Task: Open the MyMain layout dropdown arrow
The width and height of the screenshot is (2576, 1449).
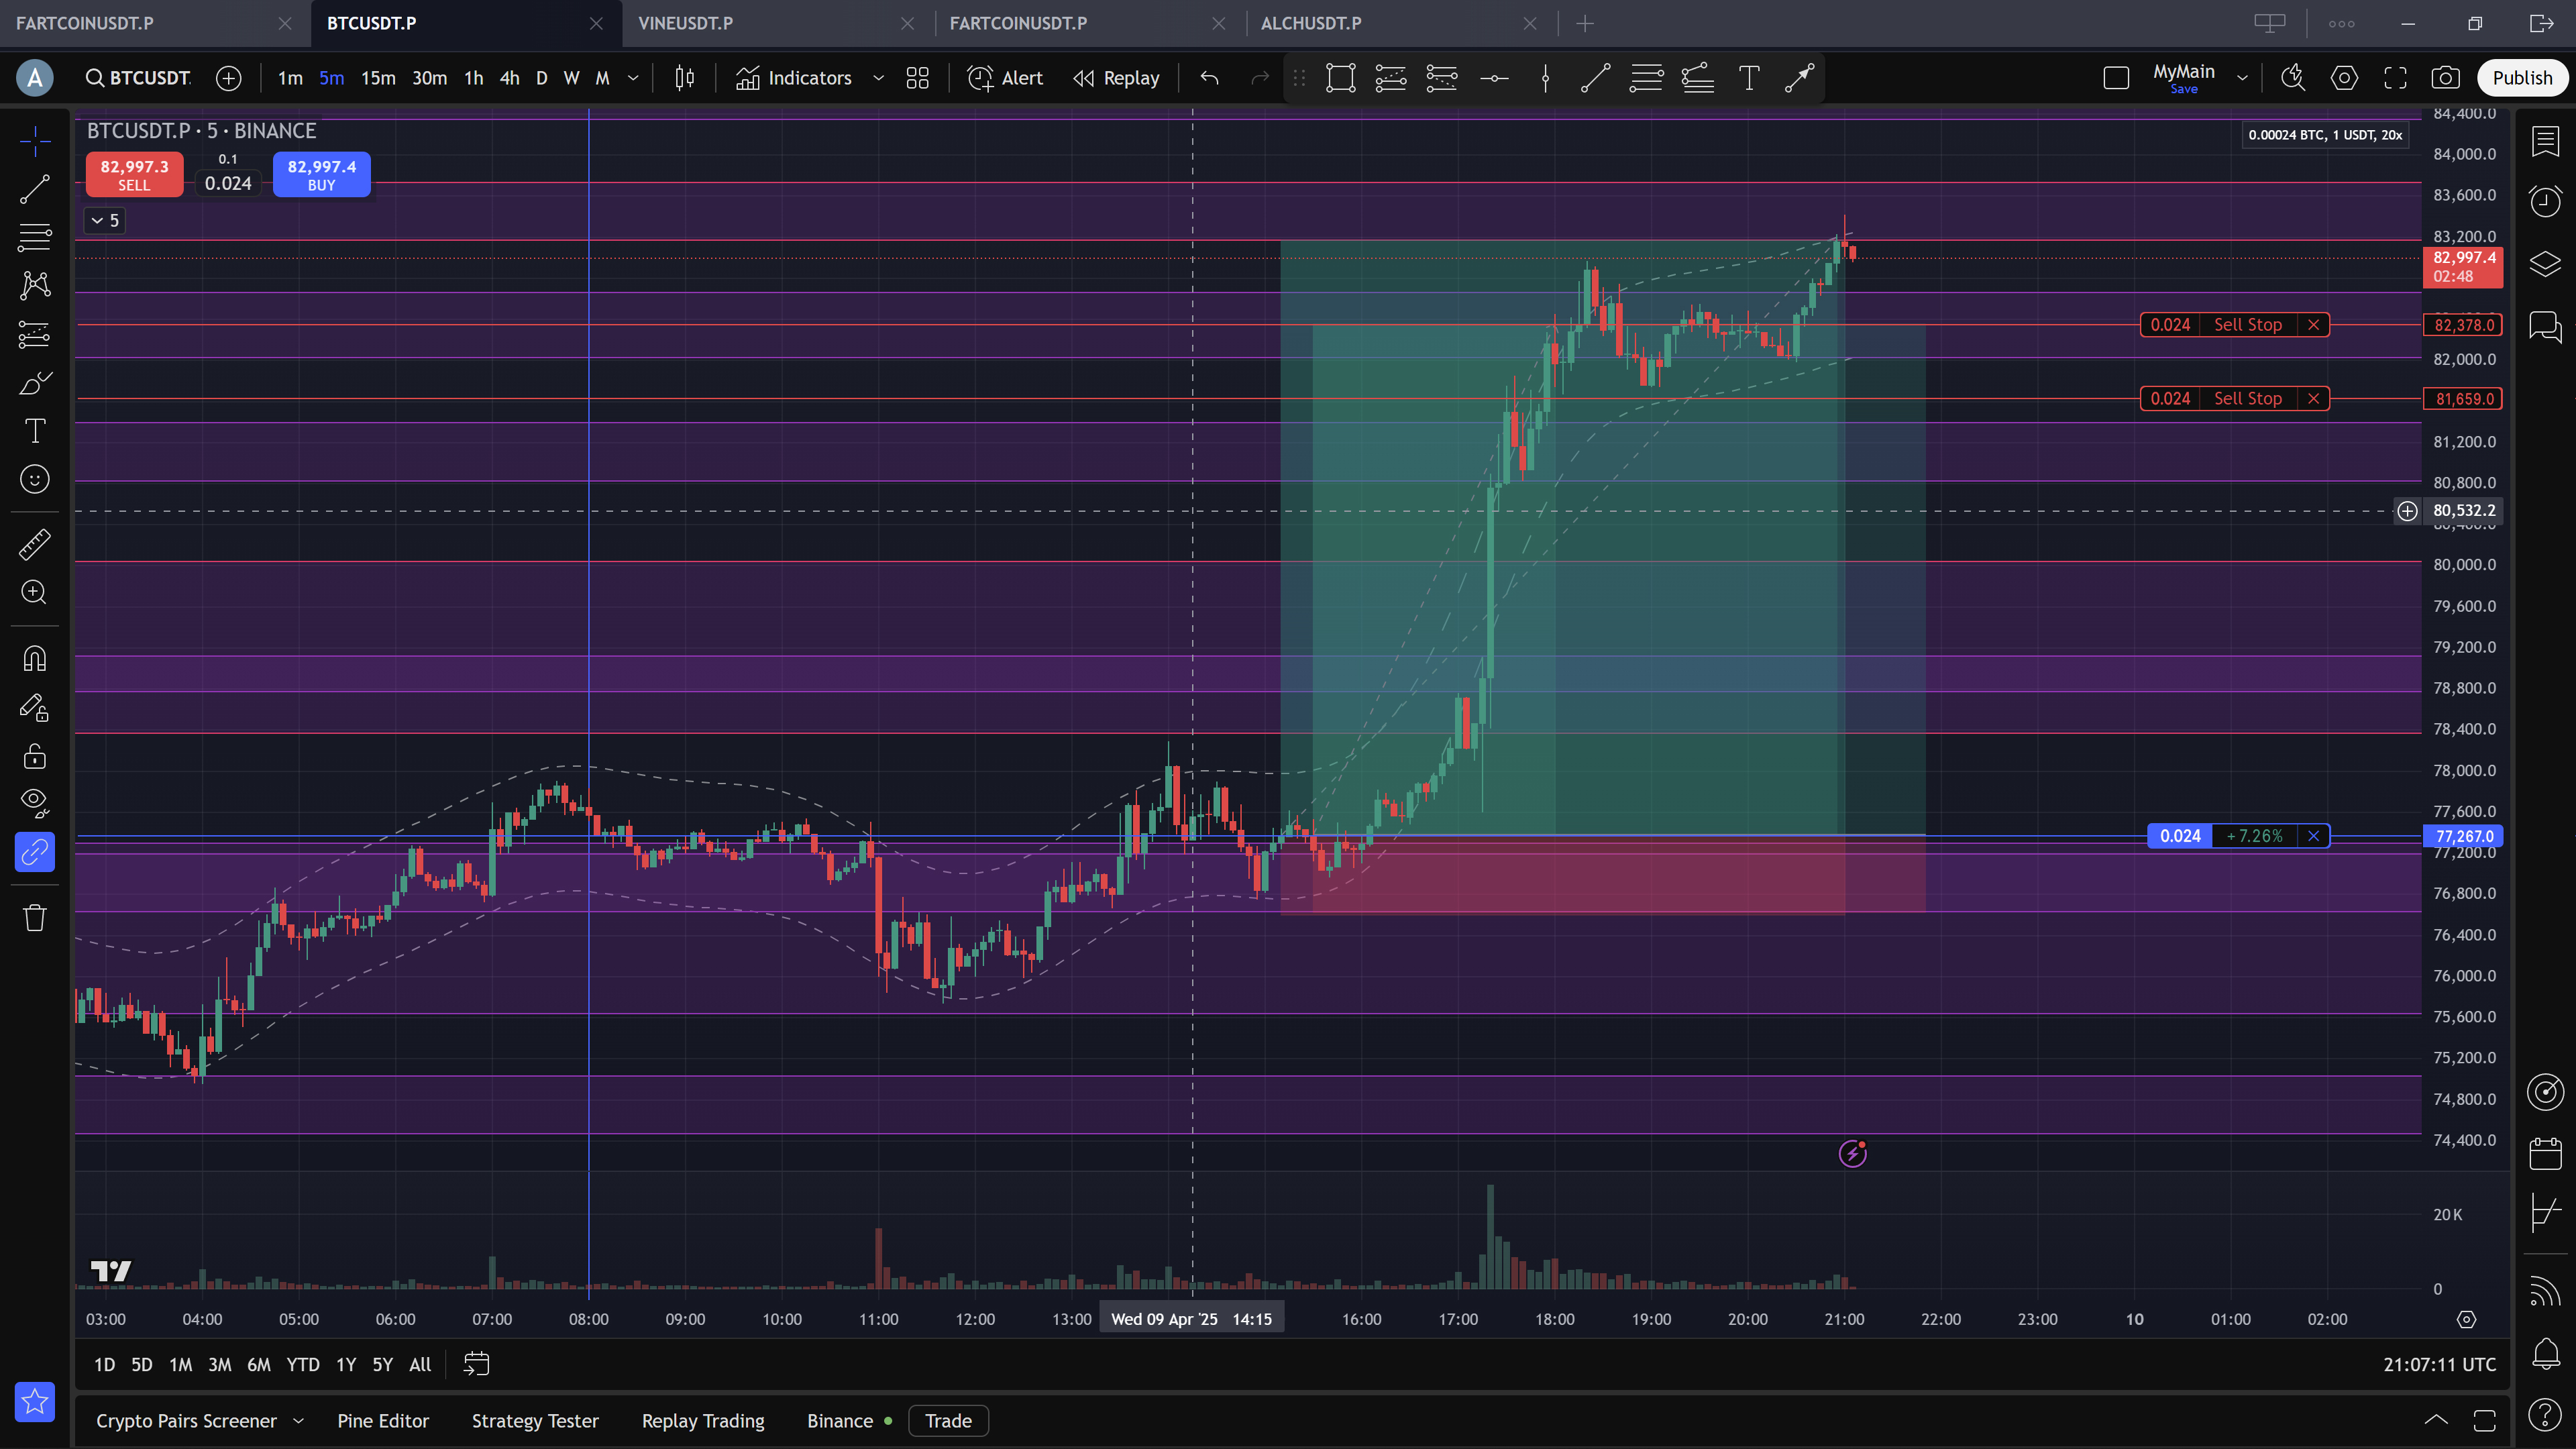Action: [2242, 78]
